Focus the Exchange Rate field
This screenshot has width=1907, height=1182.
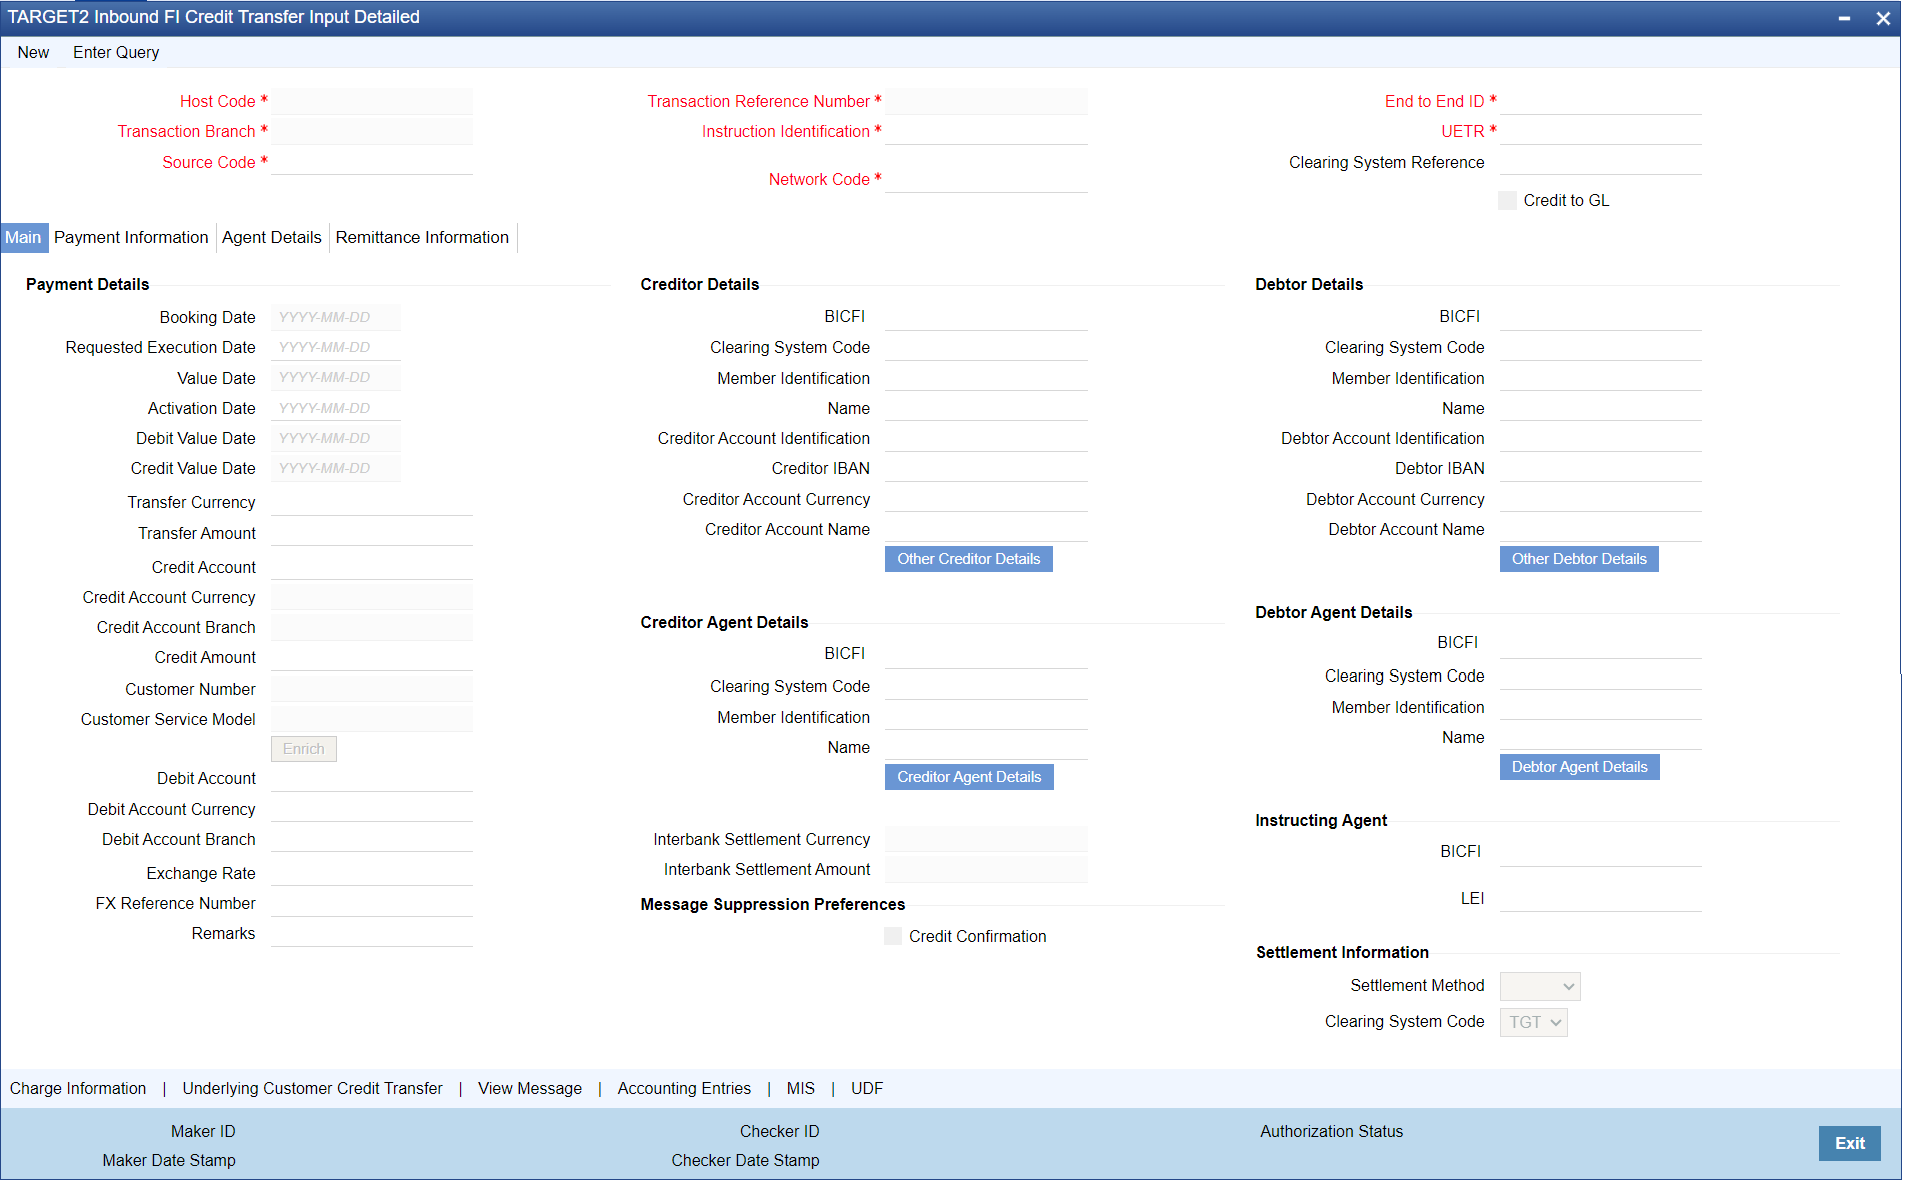pyautogui.click(x=372, y=873)
